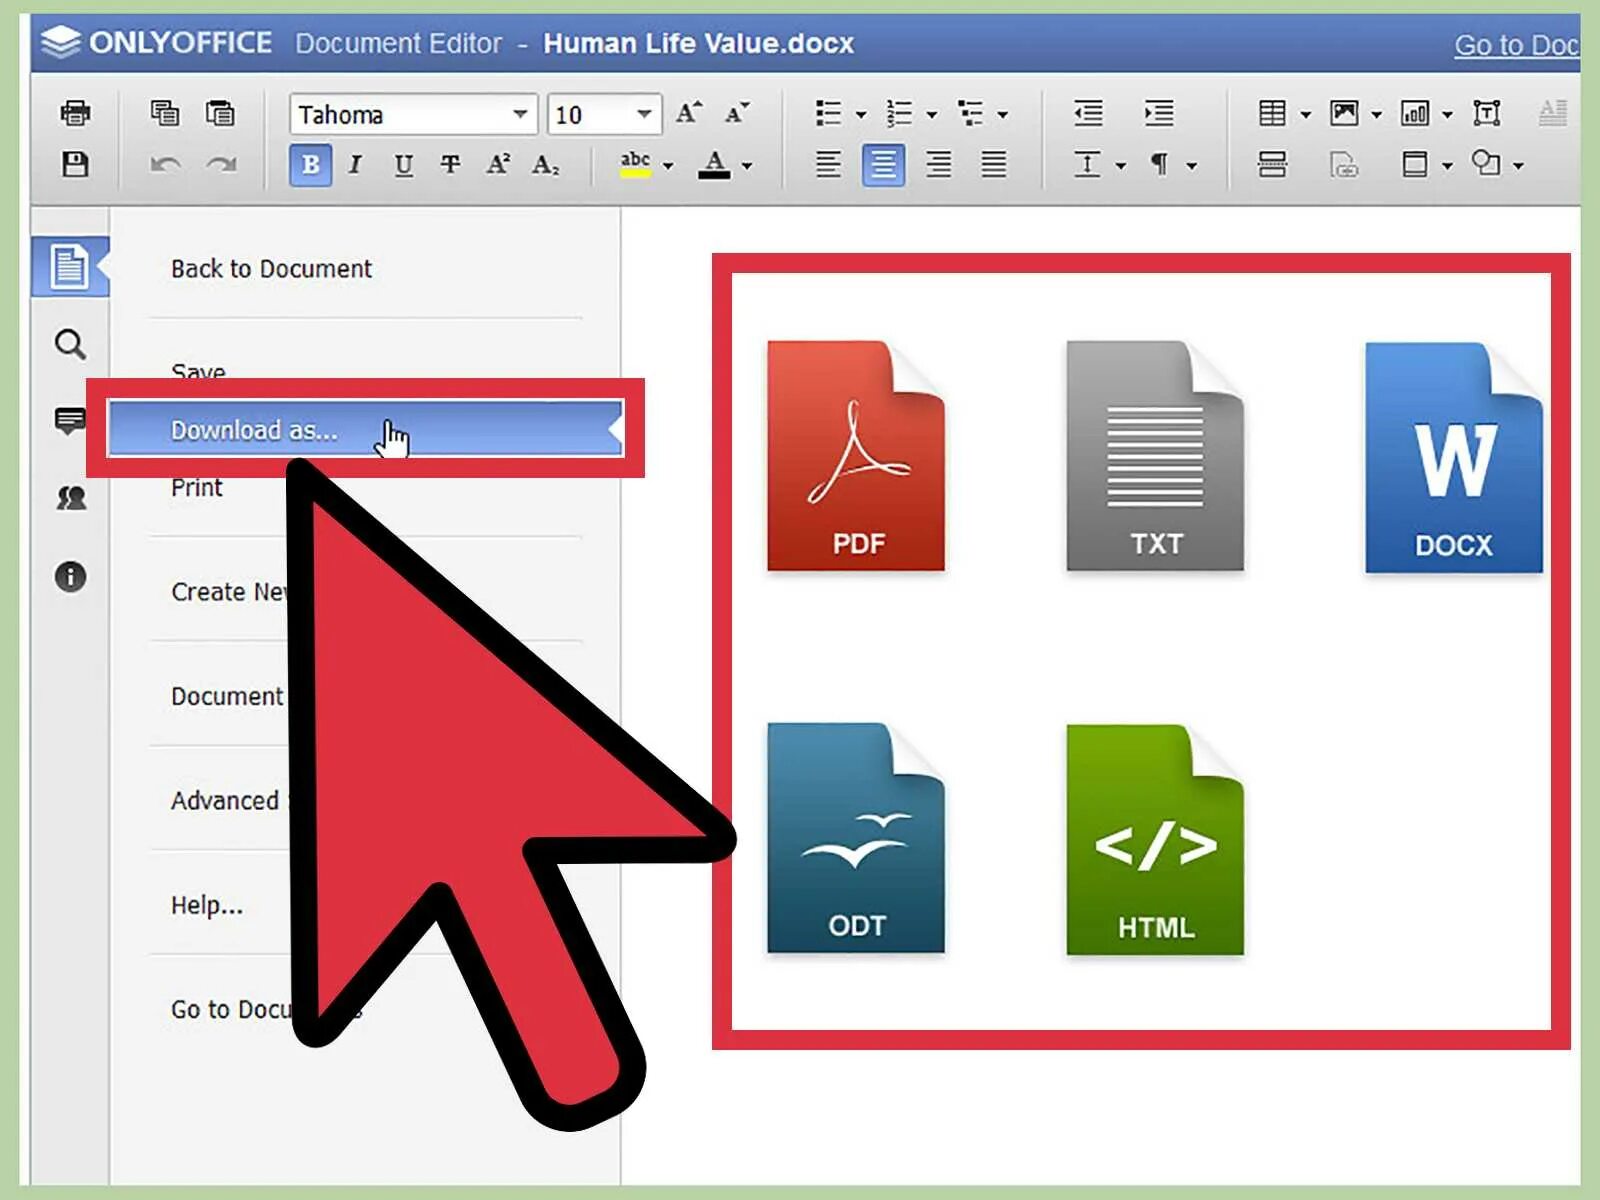
Task: Toggle Superscript formatting
Action: [498, 164]
